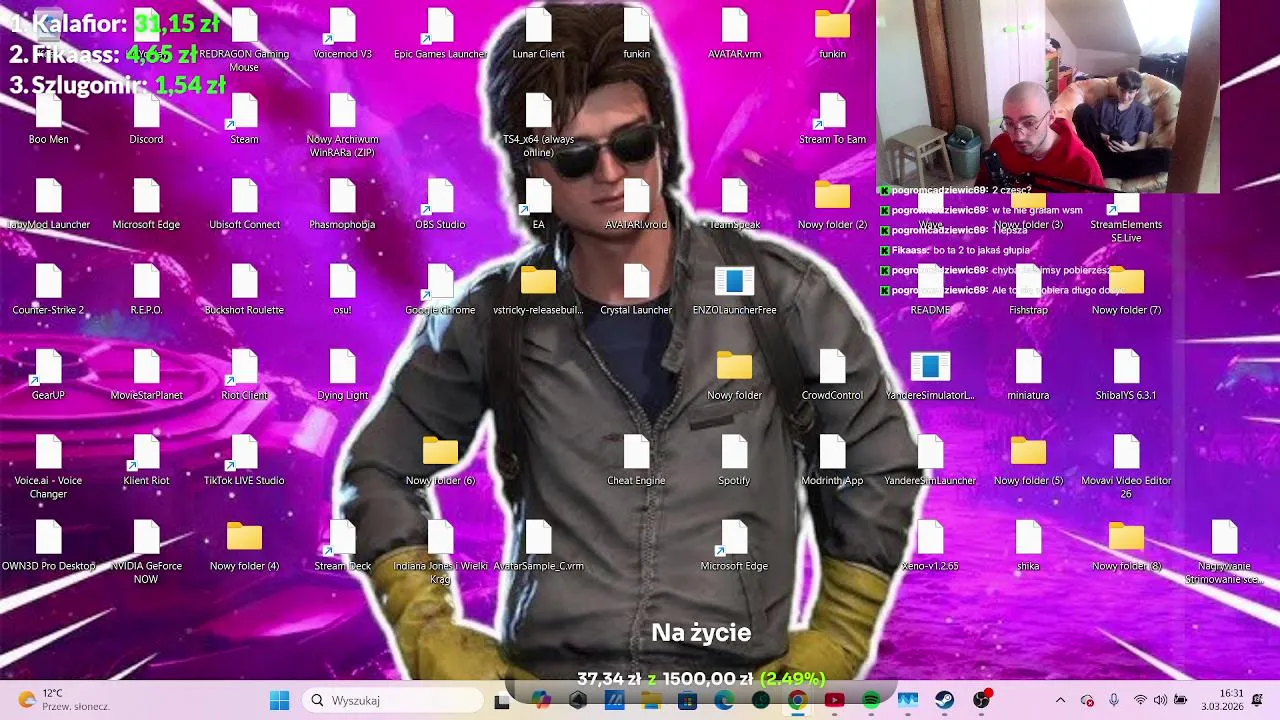Open the Windows Start menu
The height and width of the screenshot is (720, 1280).
(279, 700)
